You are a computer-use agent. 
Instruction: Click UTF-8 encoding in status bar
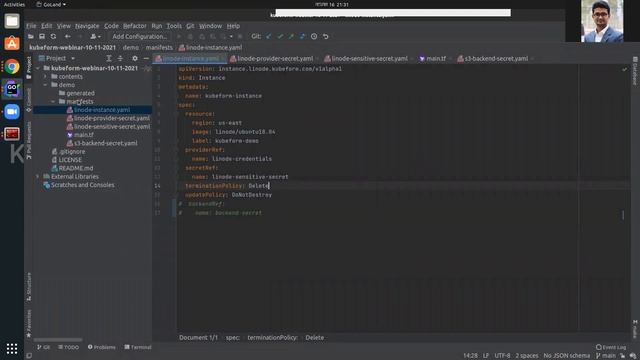pyautogui.click(x=502, y=356)
